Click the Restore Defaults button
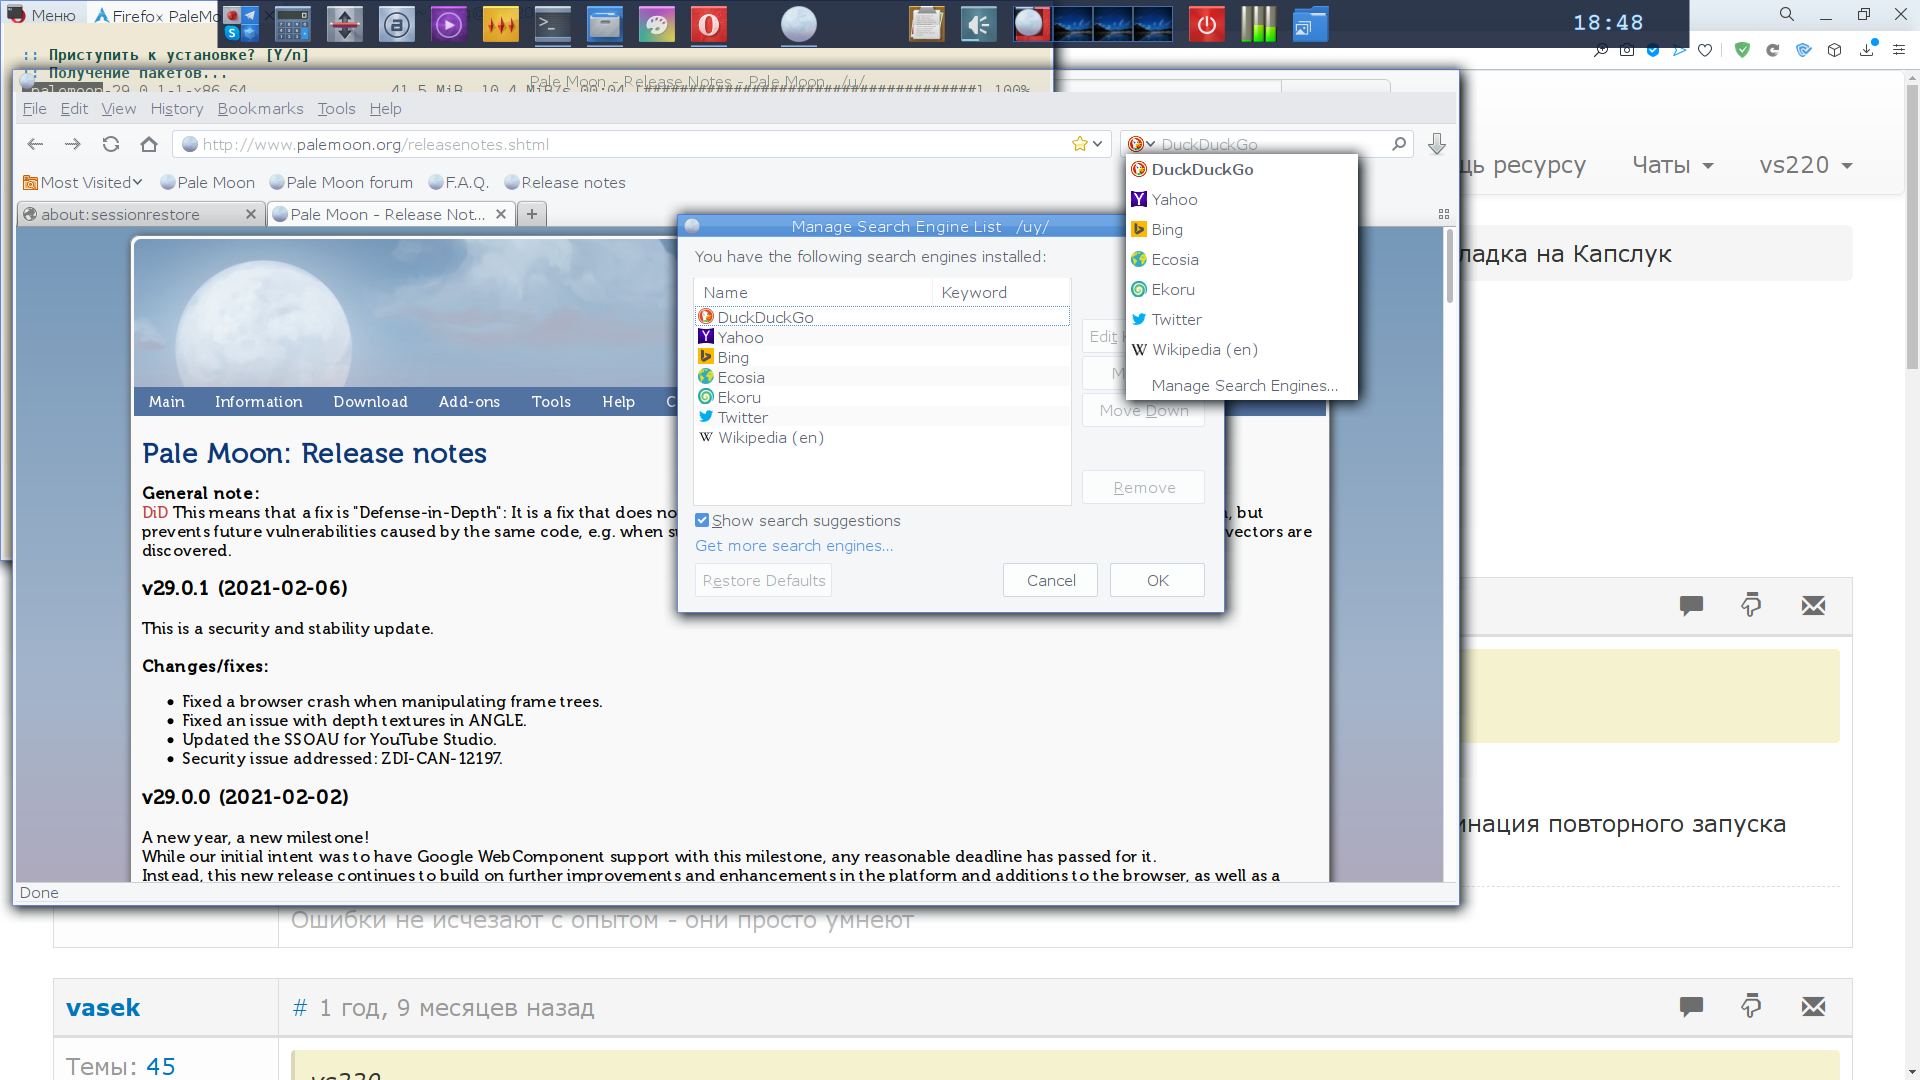 763,580
